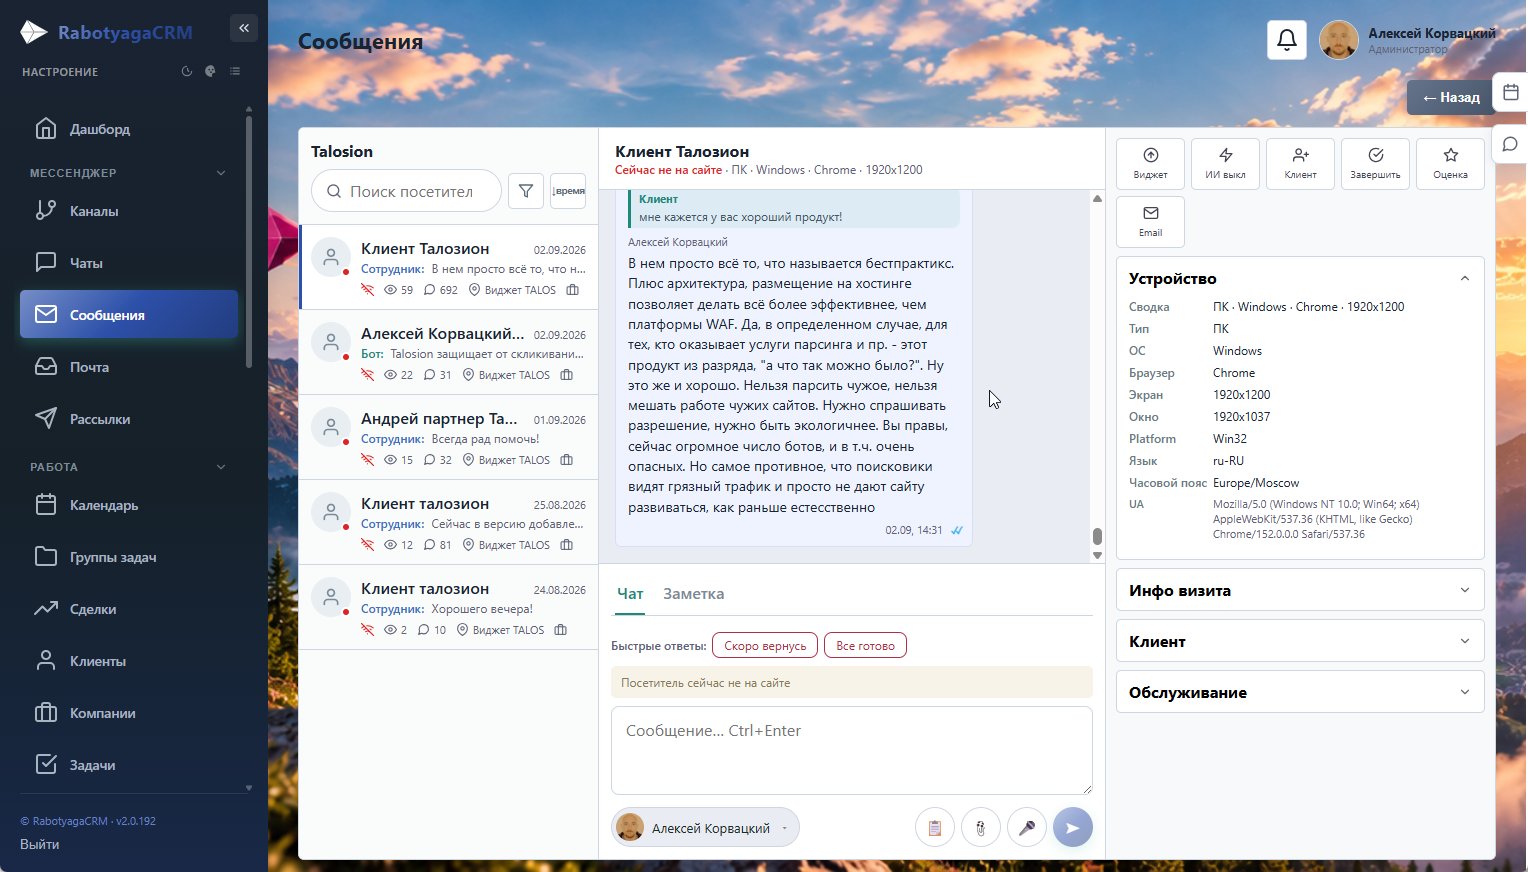
Task: Send the message with arrow button
Action: tap(1073, 828)
